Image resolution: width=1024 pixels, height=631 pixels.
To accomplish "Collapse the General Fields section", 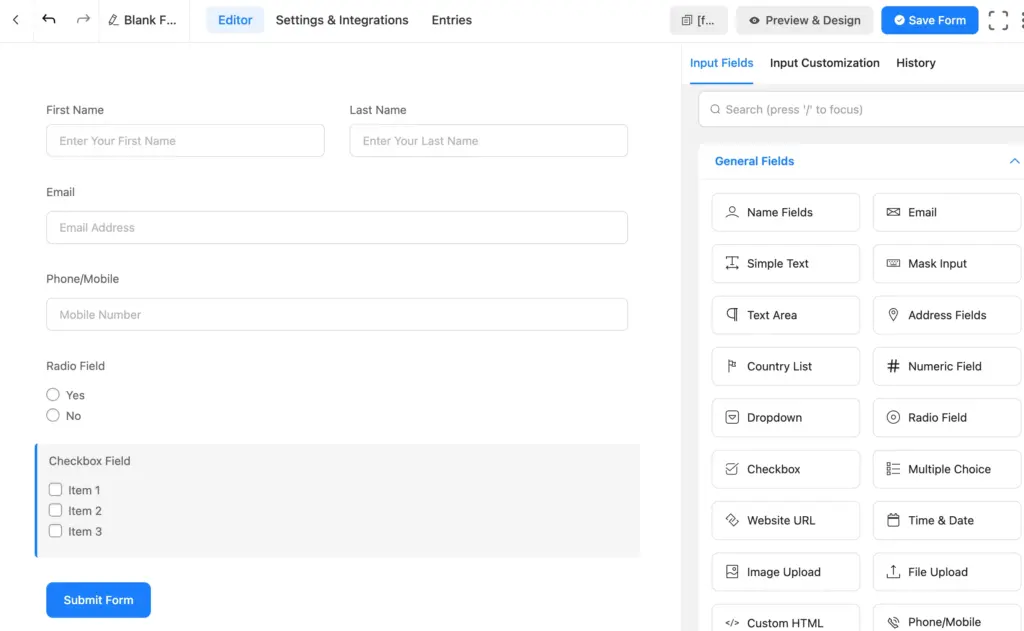I will [x=1014, y=161].
